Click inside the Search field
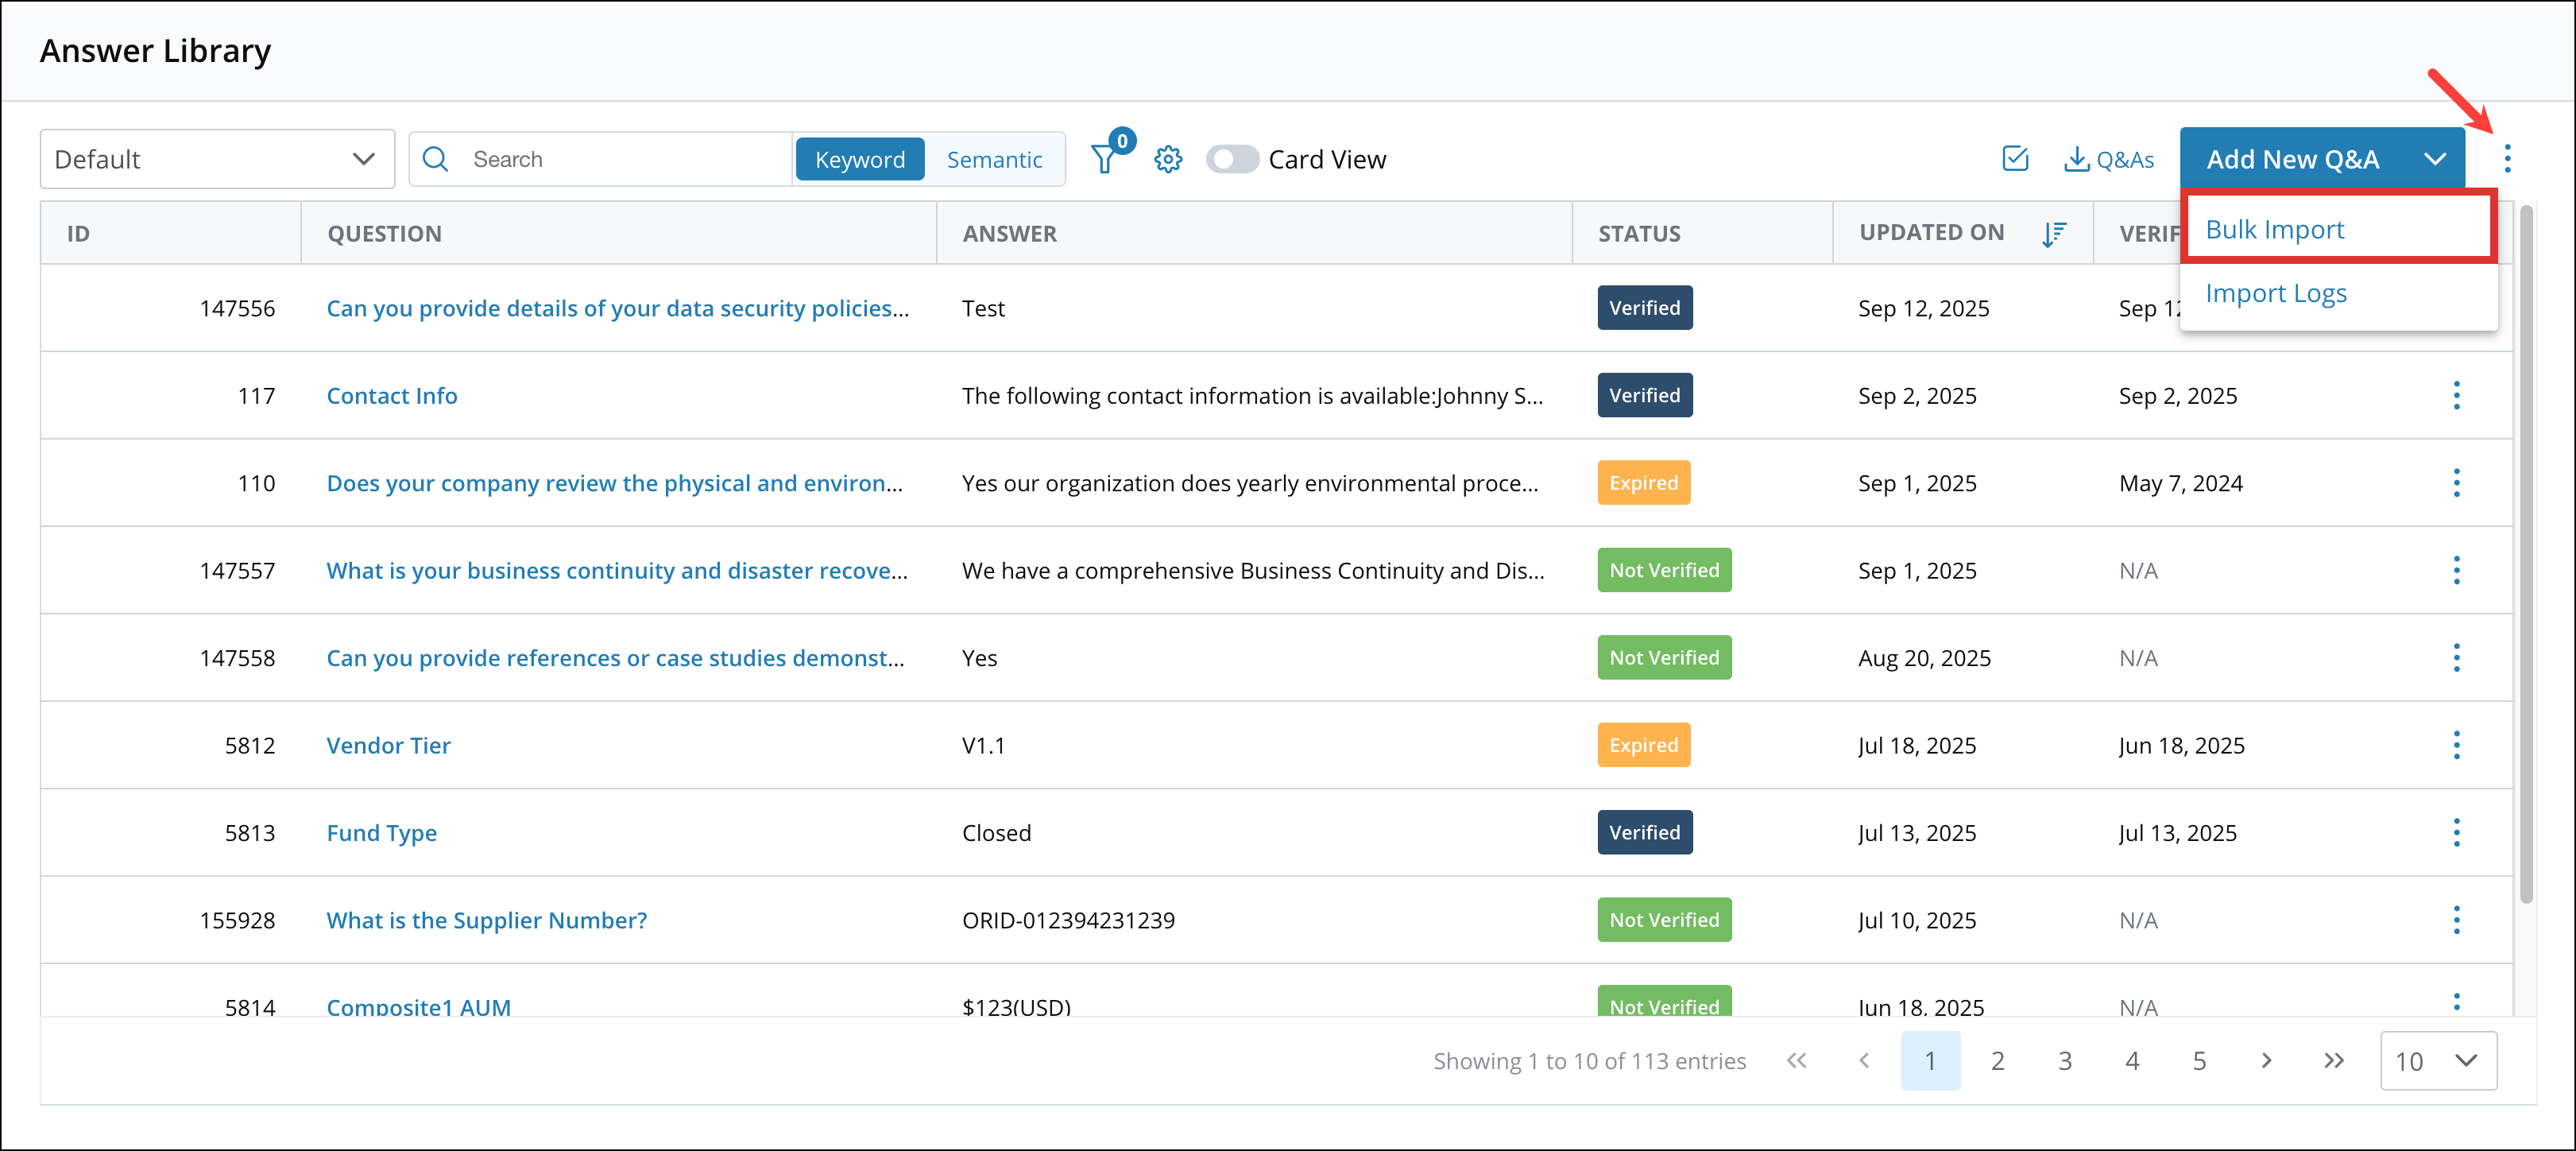Screen dimensions: 2576x1151 click(600, 158)
